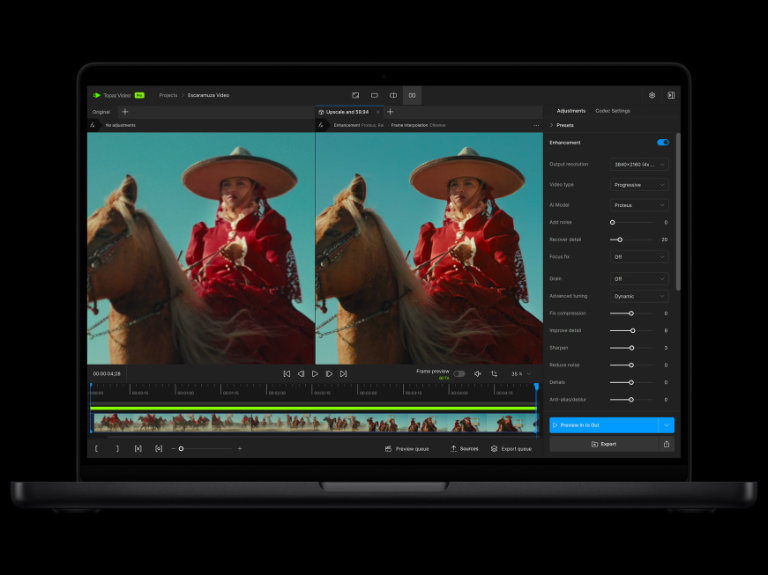This screenshot has height=575, width=768.
Task: Open the Video type Progressive dropdown
Action: point(639,185)
